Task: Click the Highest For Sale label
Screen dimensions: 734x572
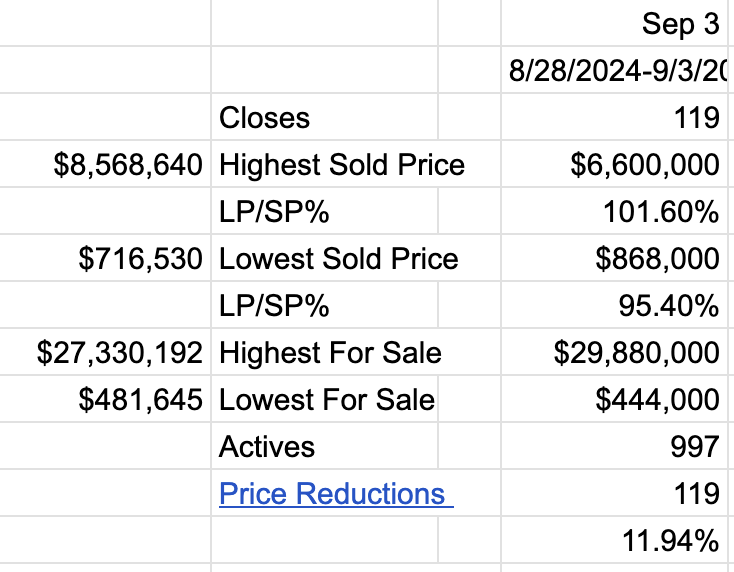Action: (x=330, y=353)
